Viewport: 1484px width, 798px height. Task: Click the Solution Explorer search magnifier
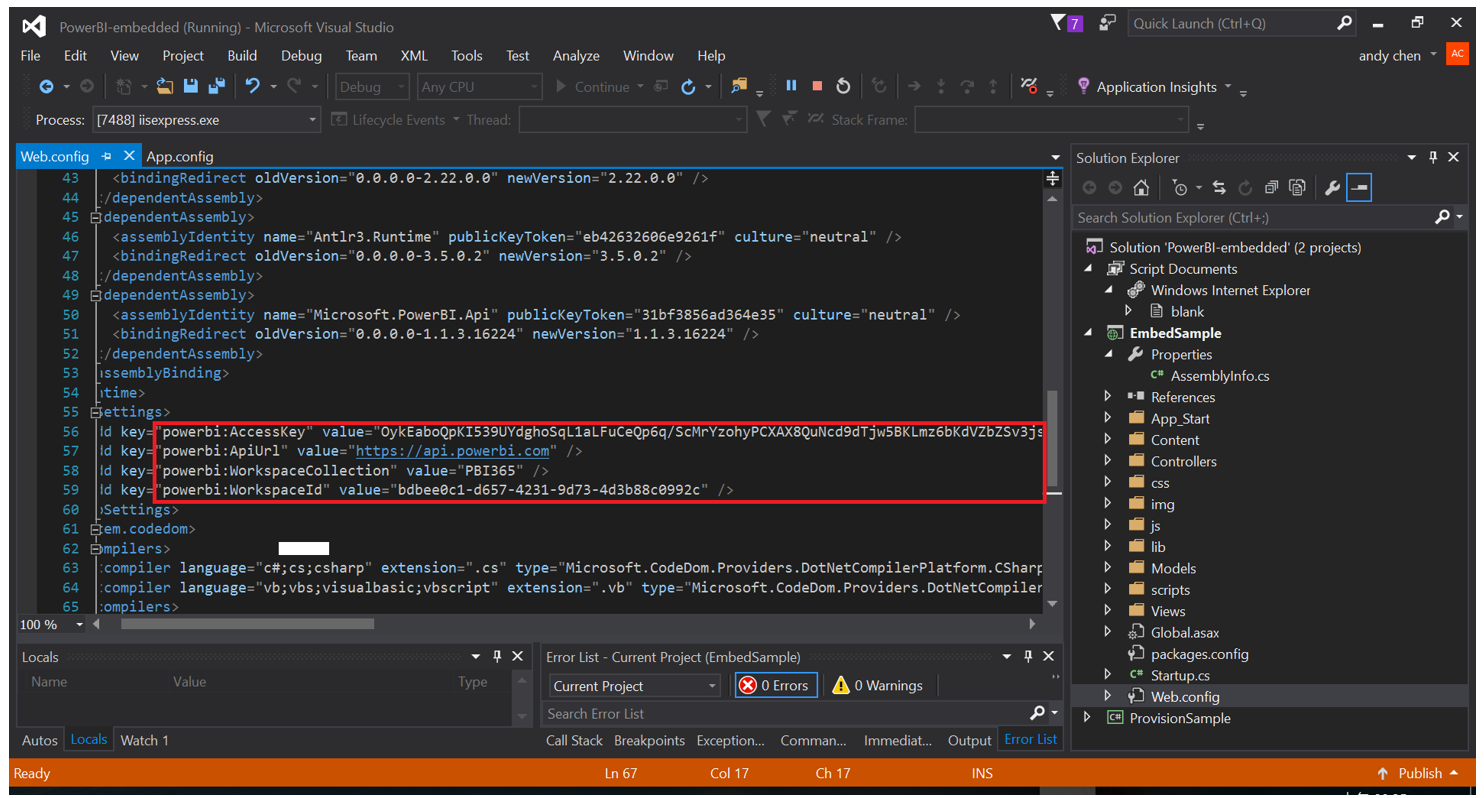[1442, 217]
